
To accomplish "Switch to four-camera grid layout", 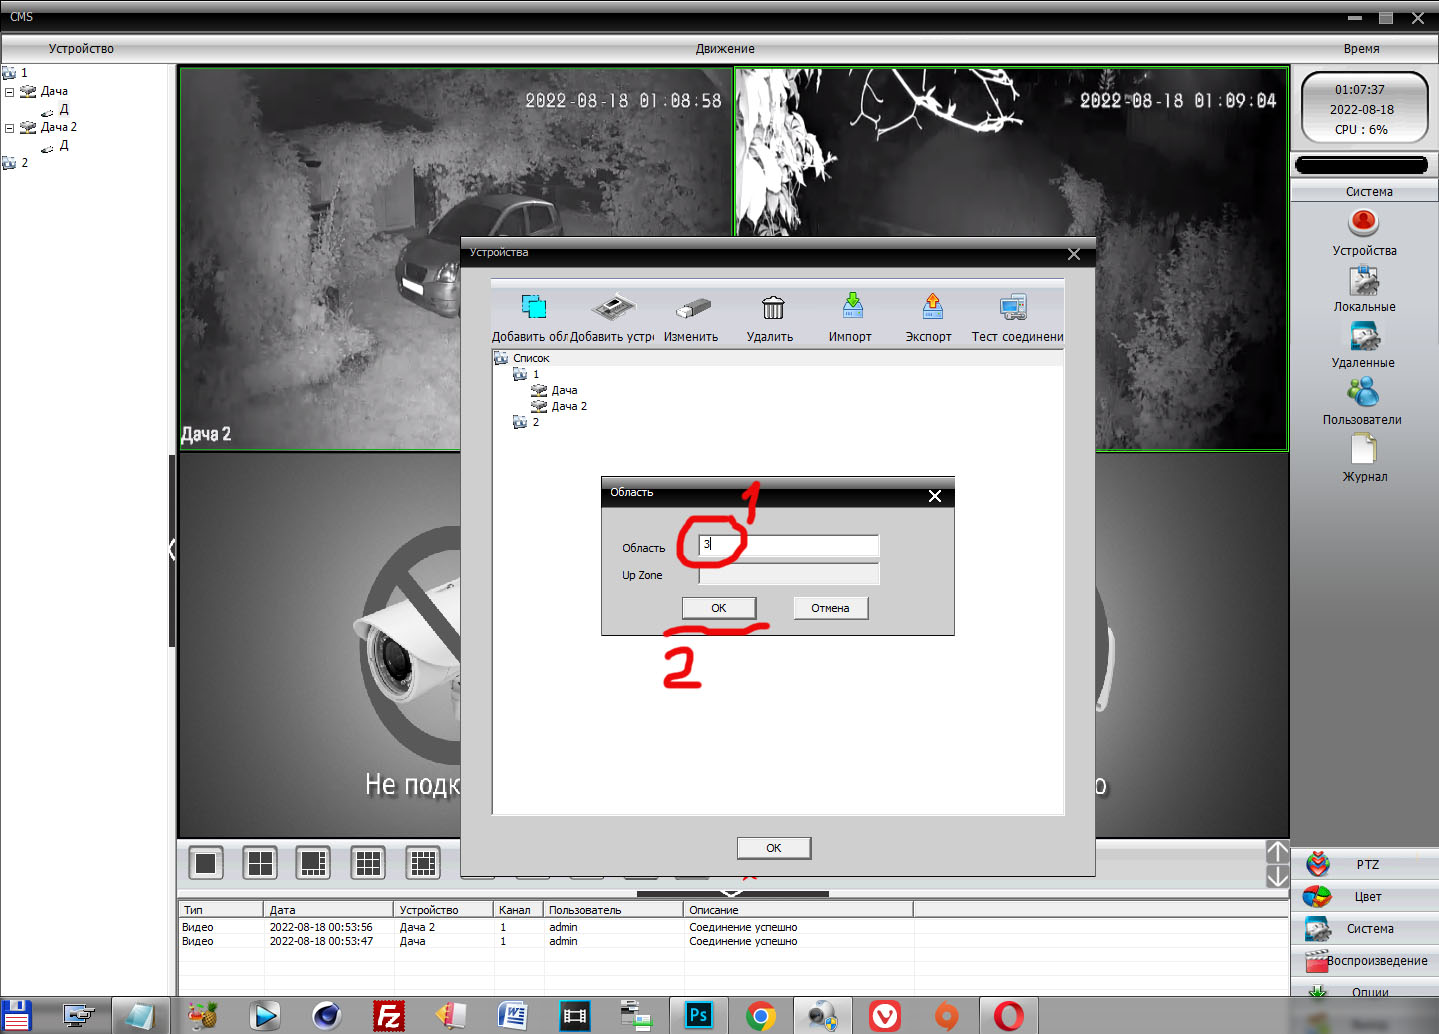I will coord(260,863).
